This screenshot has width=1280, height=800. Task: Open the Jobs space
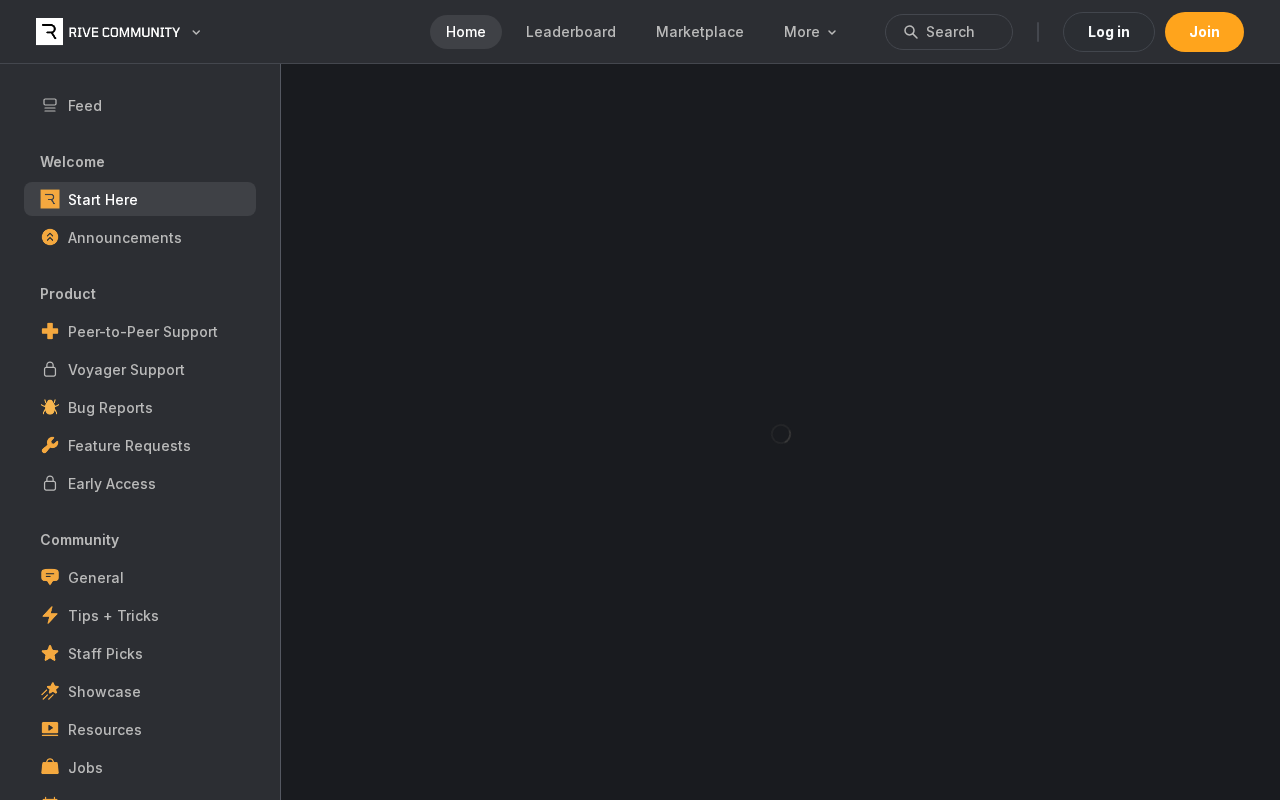[x=140, y=767]
